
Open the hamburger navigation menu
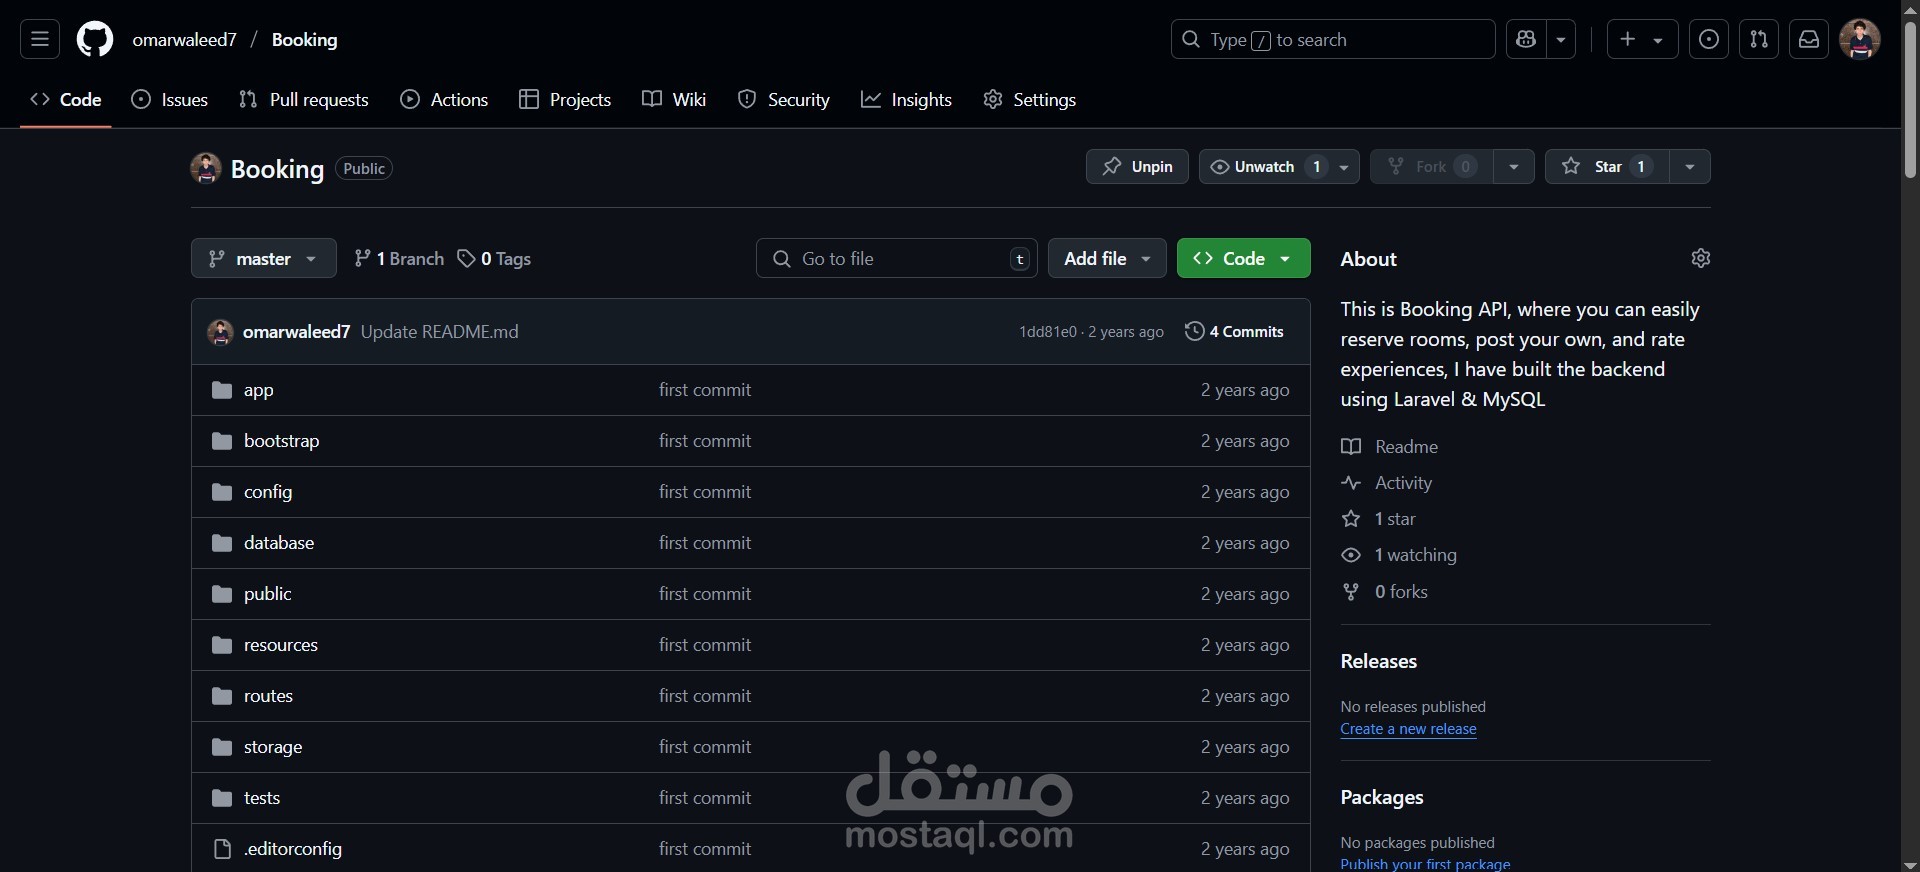click(x=40, y=39)
